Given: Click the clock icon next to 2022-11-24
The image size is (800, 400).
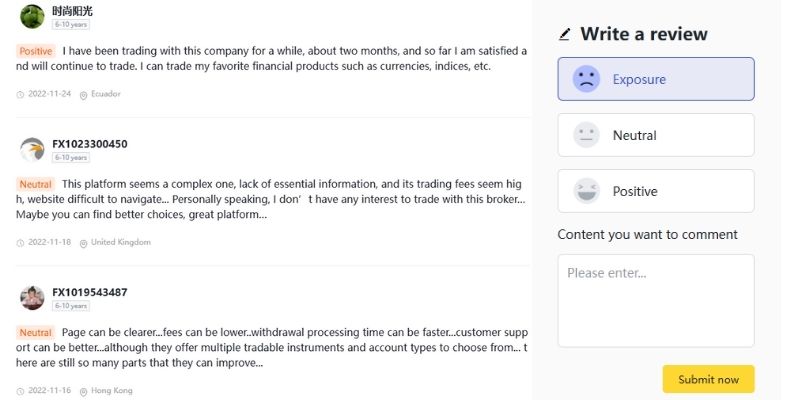Looking at the screenshot, I should coord(20,94).
